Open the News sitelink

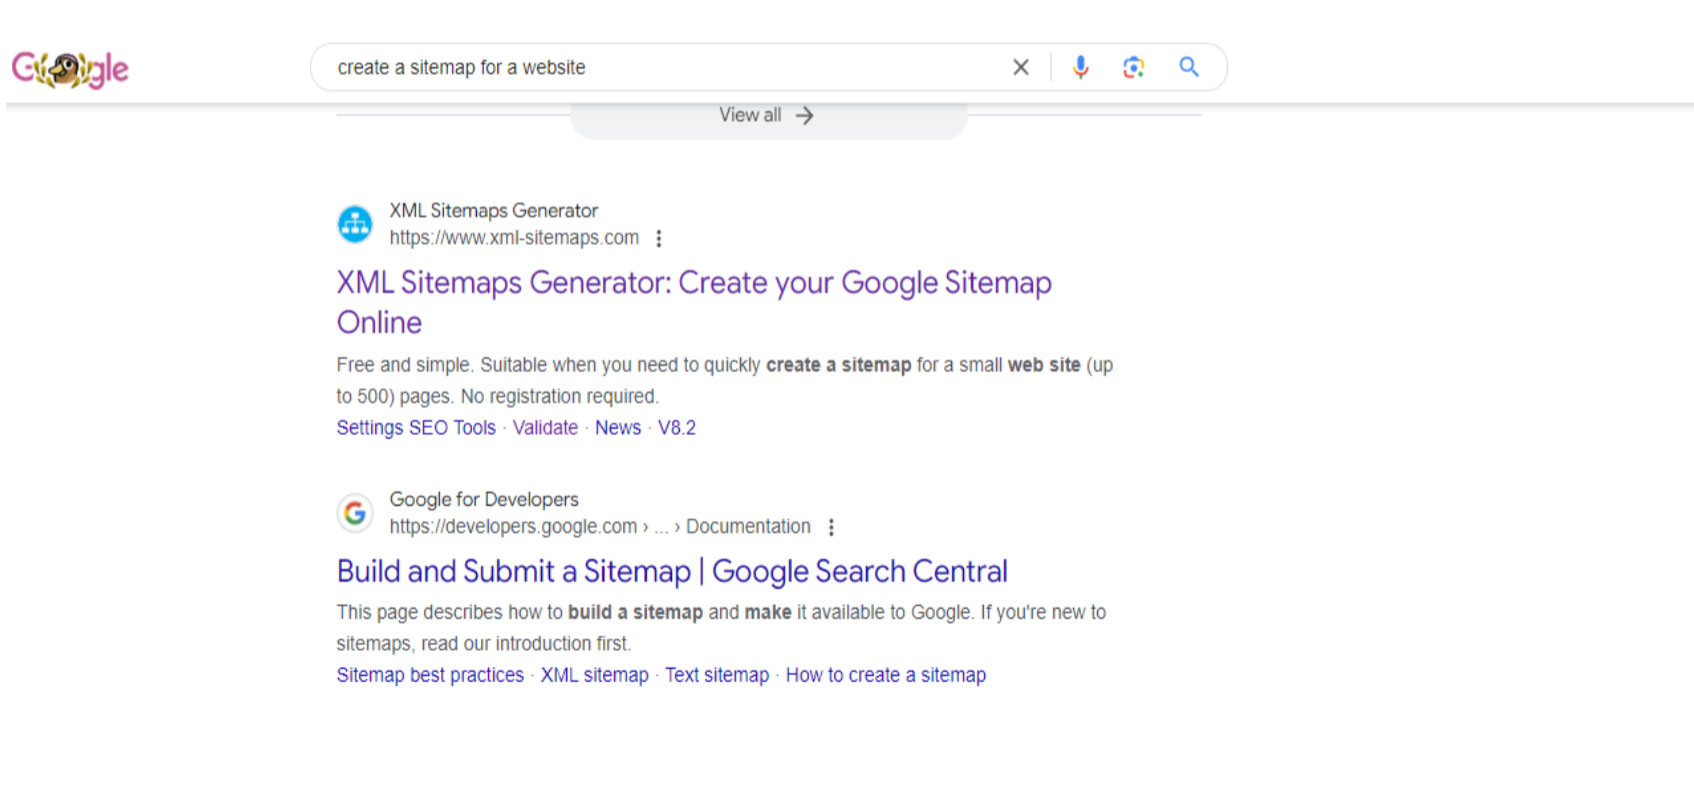coord(618,428)
